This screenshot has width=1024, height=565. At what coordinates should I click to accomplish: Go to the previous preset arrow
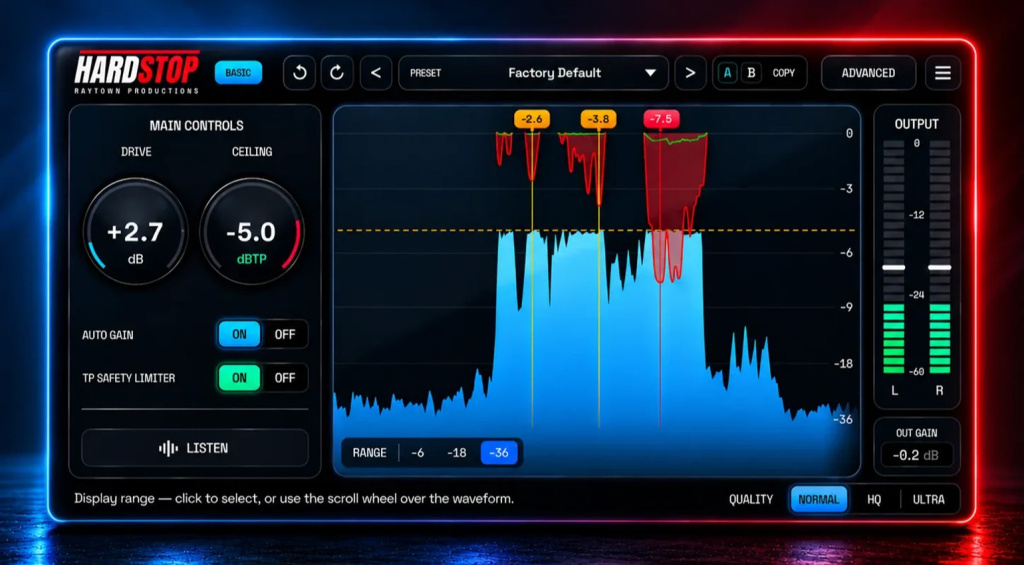click(x=376, y=73)
